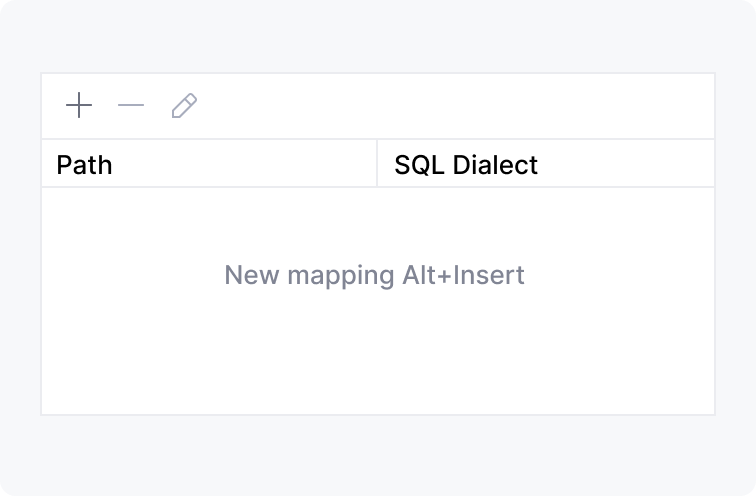The image size is (756, 496).
Task: Click the Remove mapping minus icon
Action: (131, 106)
